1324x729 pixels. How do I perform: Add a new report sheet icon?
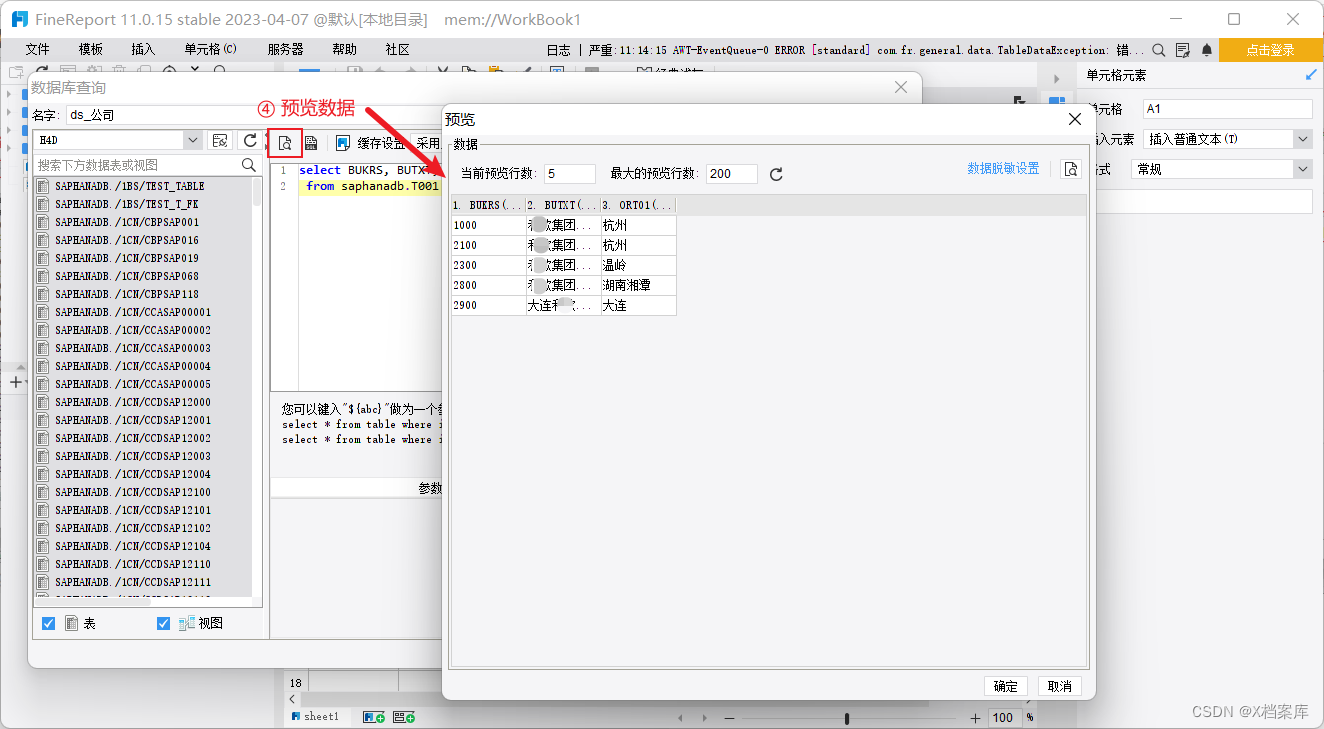pyautogui.click(x=374, y=717)
